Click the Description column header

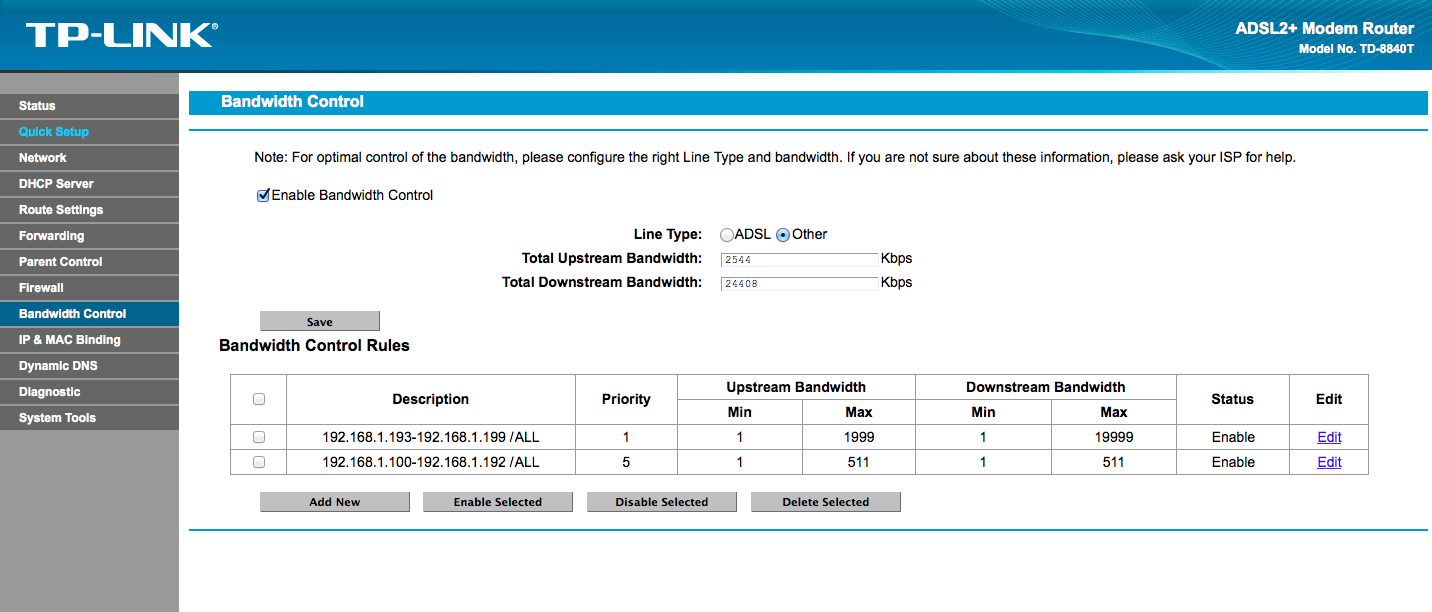(431, 399)
